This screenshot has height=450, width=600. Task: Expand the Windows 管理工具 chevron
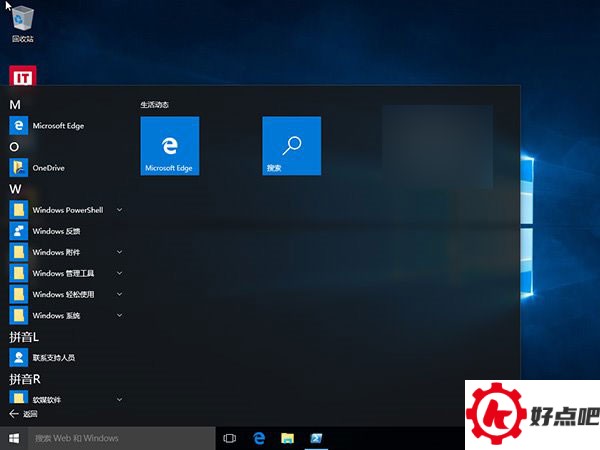tap(119, 273)
